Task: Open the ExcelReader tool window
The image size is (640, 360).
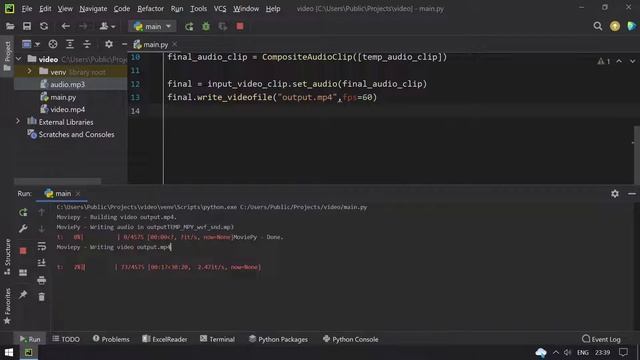Action: point(165,339)
